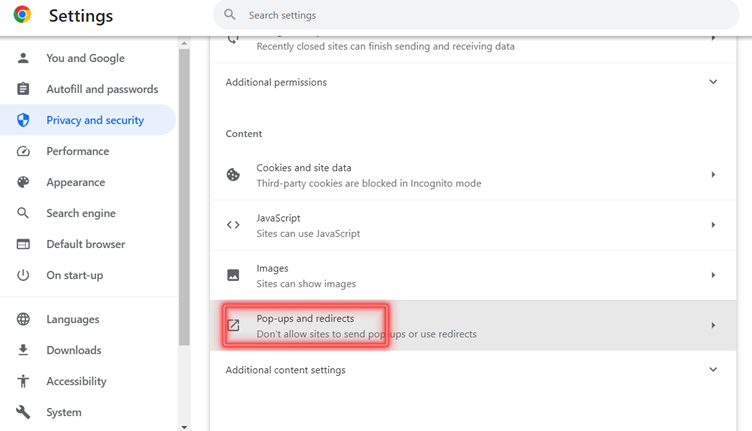Click the Autofill and passwords clipboard icon
The width and height of the screenshot is (752, 431).
pyautogui.click(x=23, y=89)
